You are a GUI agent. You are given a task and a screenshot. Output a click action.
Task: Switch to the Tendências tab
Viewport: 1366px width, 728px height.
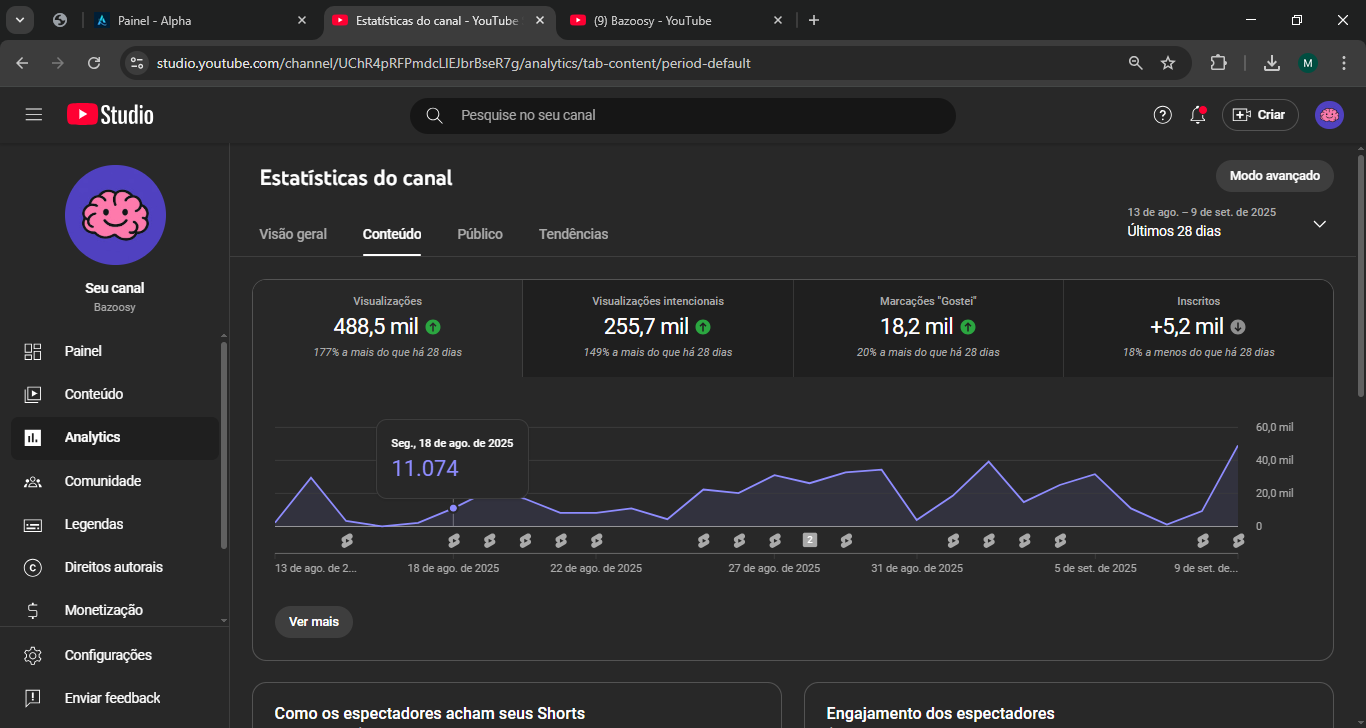[x=573, y=234]
